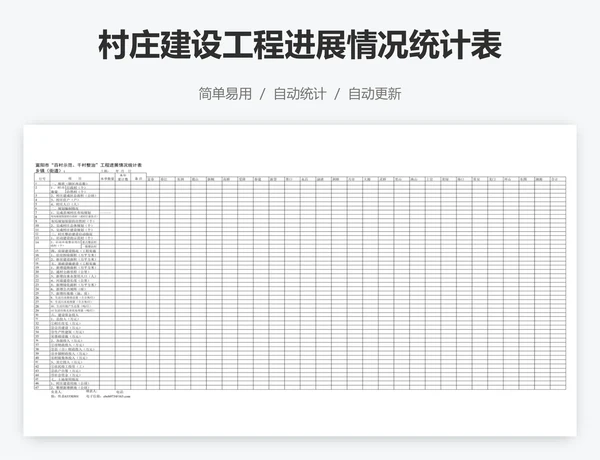Select the last column header at far right

pos(556,179)
